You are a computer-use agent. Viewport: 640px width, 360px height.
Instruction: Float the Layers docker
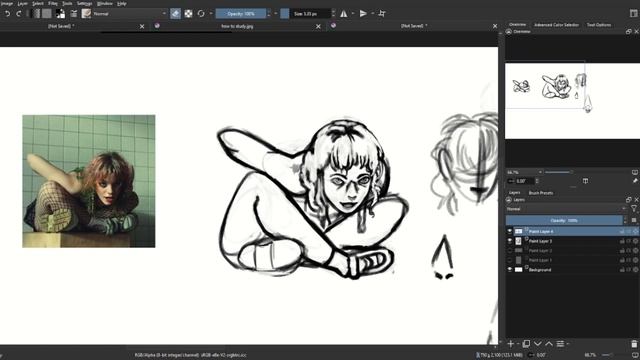click(x=629, y=200)
